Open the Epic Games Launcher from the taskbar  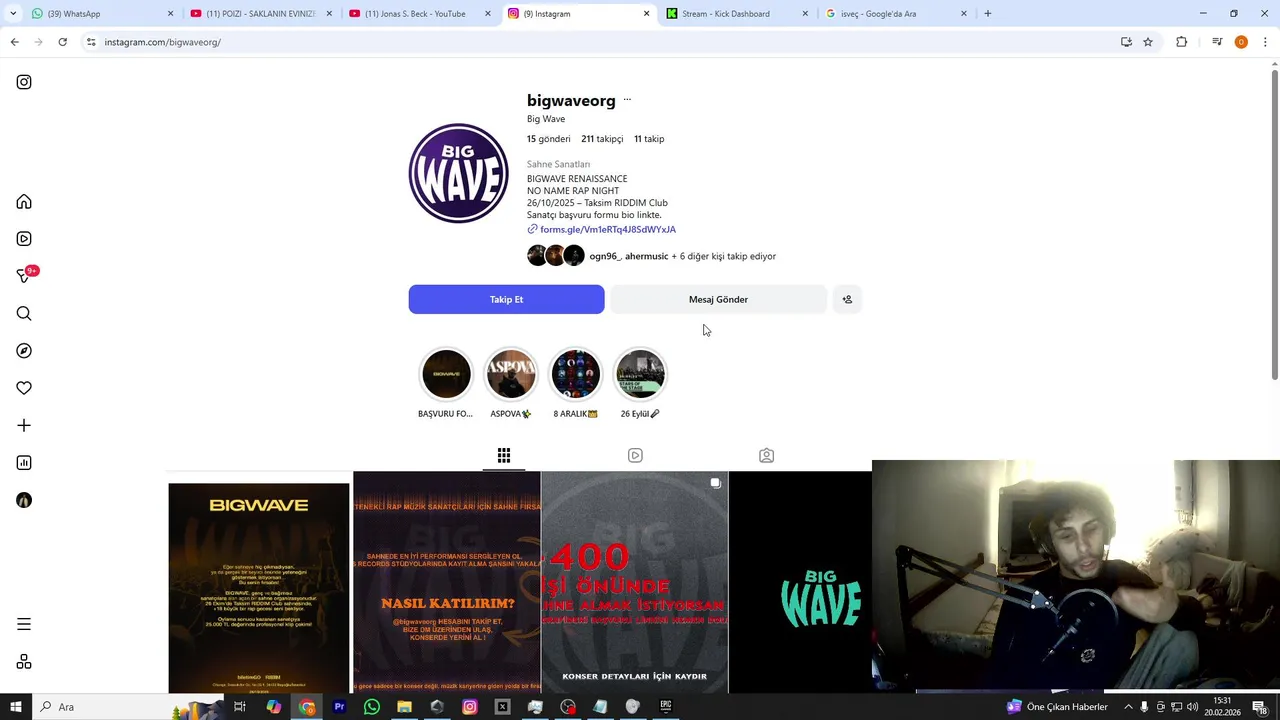pyautogui.click(x=666, y=707)
